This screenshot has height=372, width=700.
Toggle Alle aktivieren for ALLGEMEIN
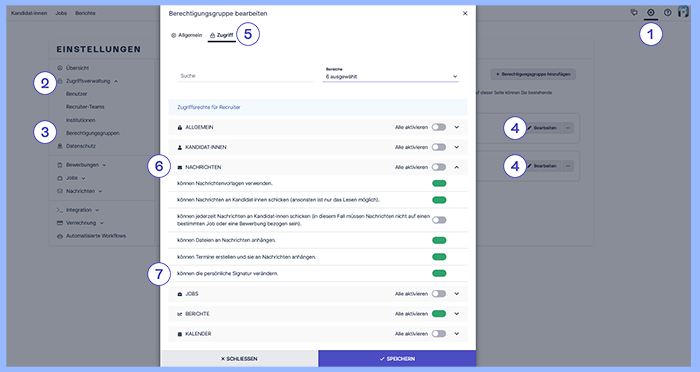(439, 127)
